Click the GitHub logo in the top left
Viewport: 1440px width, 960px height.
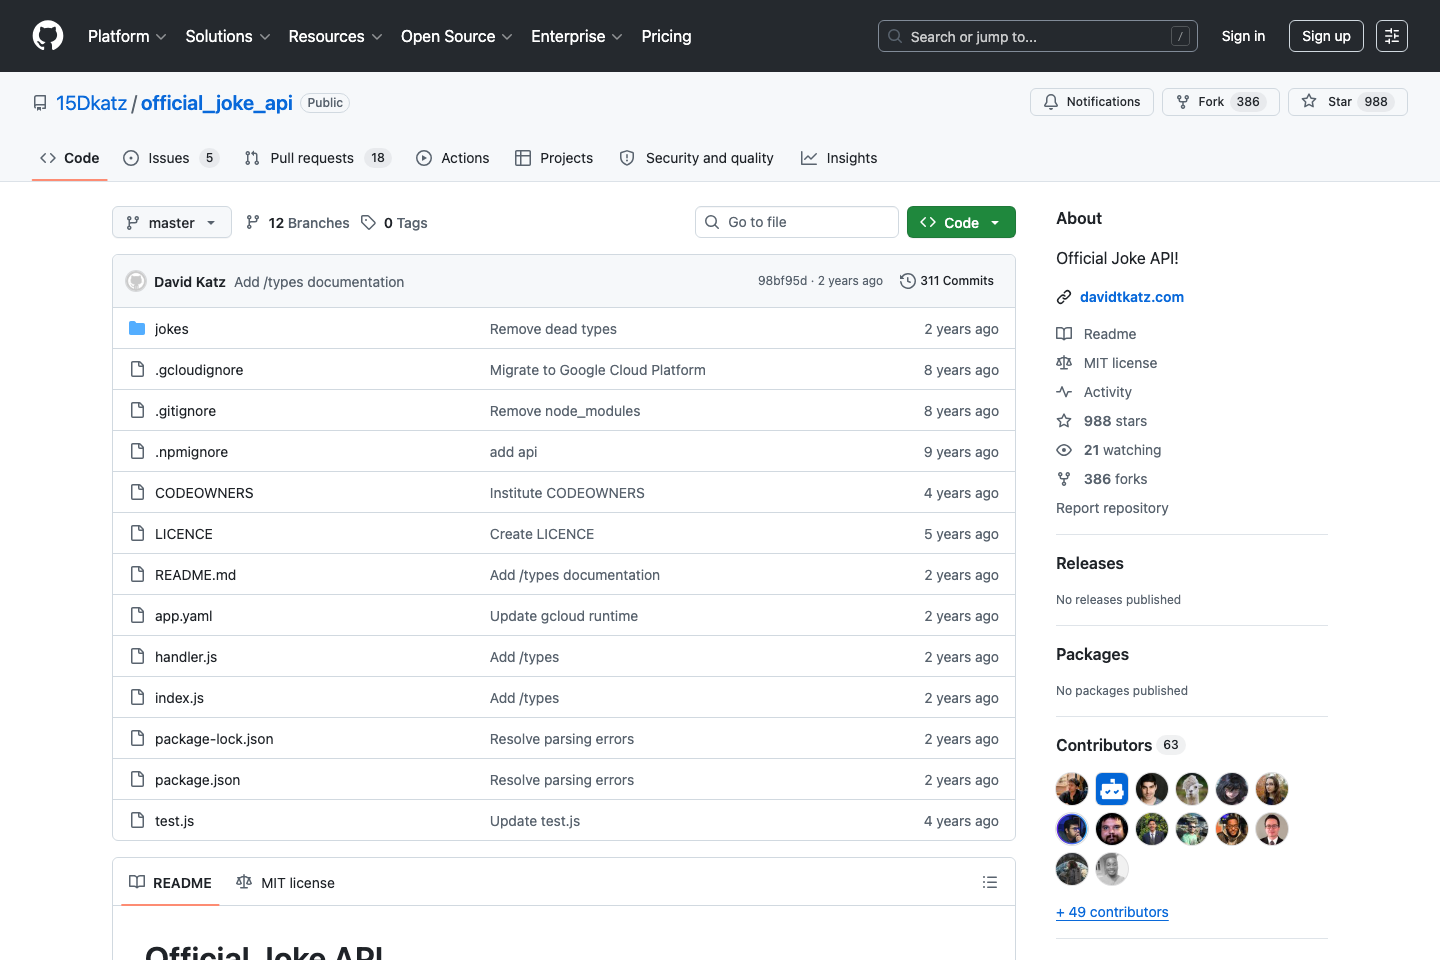pos(47,35)
